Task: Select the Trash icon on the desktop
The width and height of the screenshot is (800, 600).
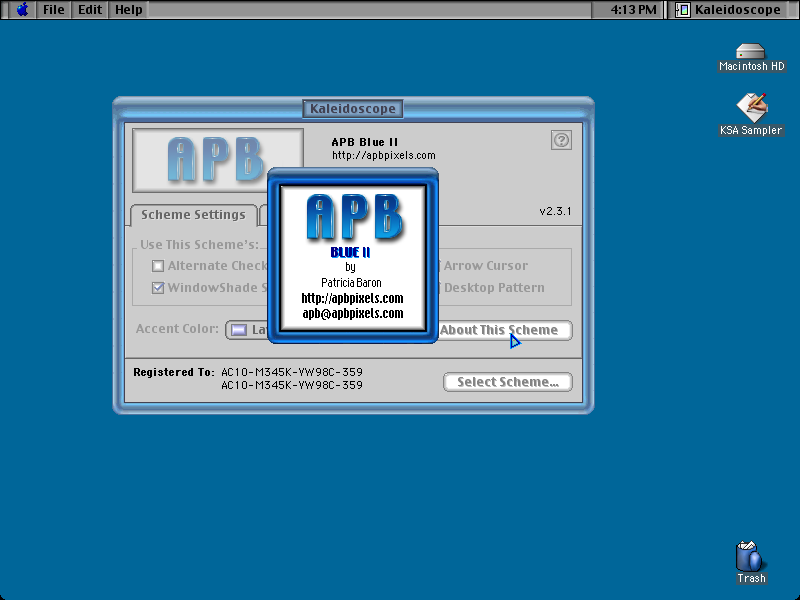Action: click(x=751, y=562)
